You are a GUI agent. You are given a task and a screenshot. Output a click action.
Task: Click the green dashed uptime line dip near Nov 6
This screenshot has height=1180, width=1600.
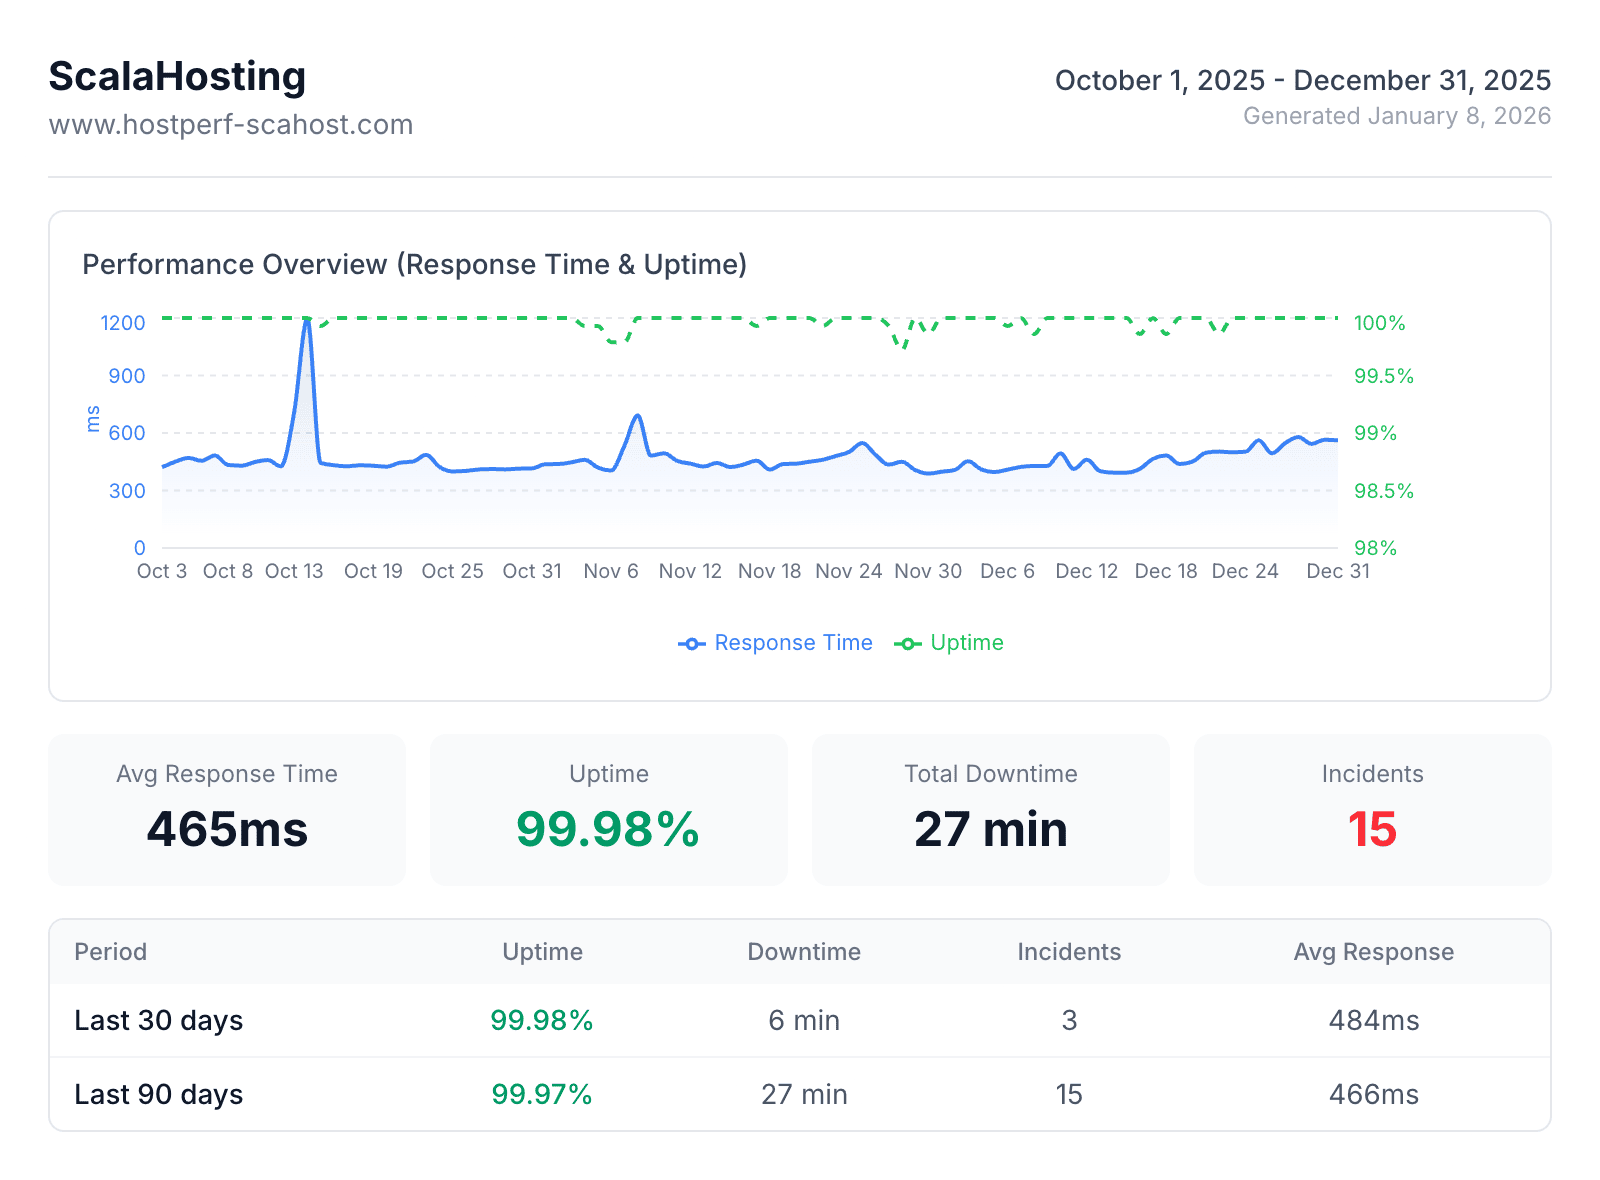(610, 340)
